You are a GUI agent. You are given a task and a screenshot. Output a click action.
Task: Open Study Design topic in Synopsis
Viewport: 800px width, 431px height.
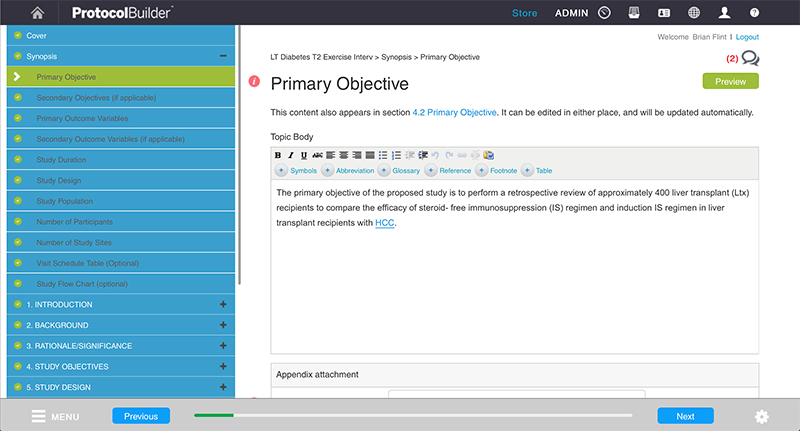pos(121,180)
